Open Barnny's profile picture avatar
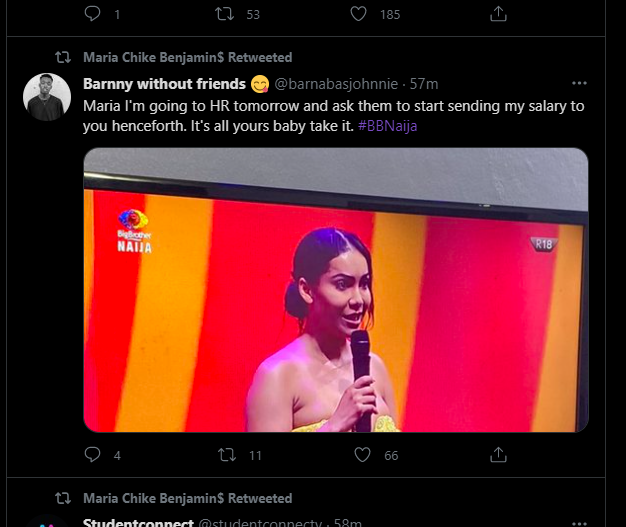Screen dimensions: 626x527 tap(47, 97)
